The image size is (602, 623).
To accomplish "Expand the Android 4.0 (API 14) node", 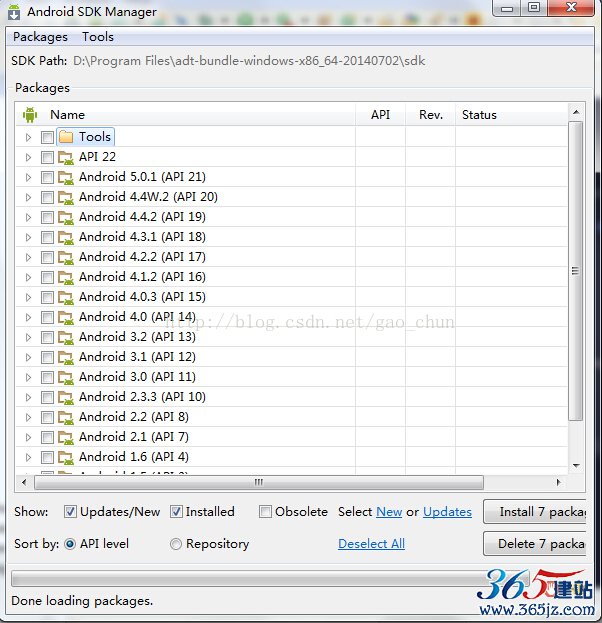I will click(28, 317).
